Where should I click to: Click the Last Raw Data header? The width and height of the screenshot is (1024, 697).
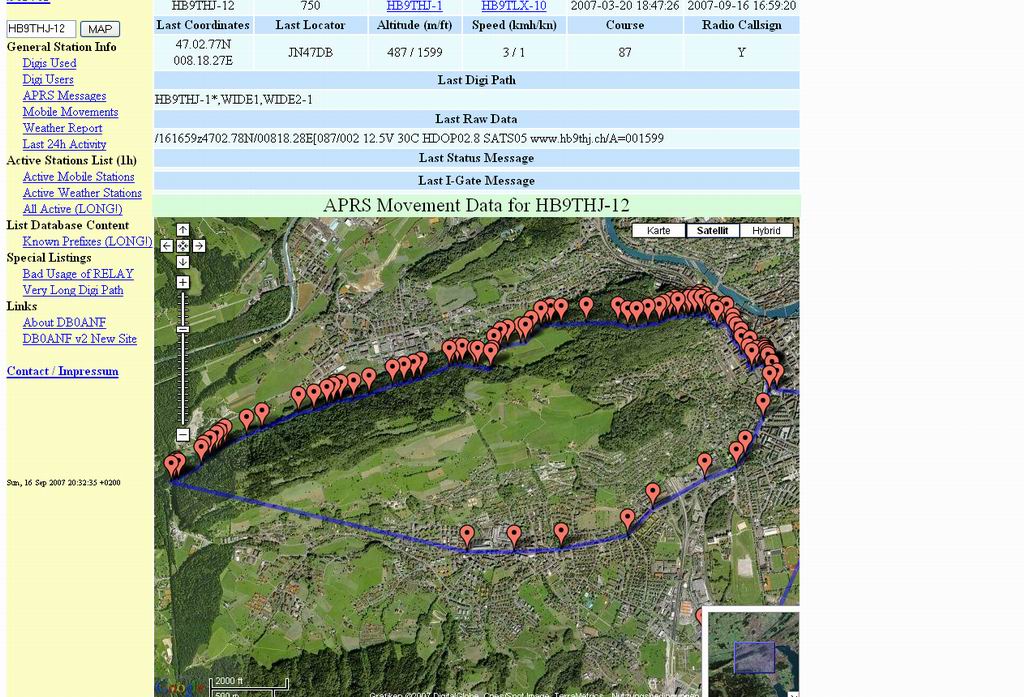pyautogui.click(x=476, y=120)
